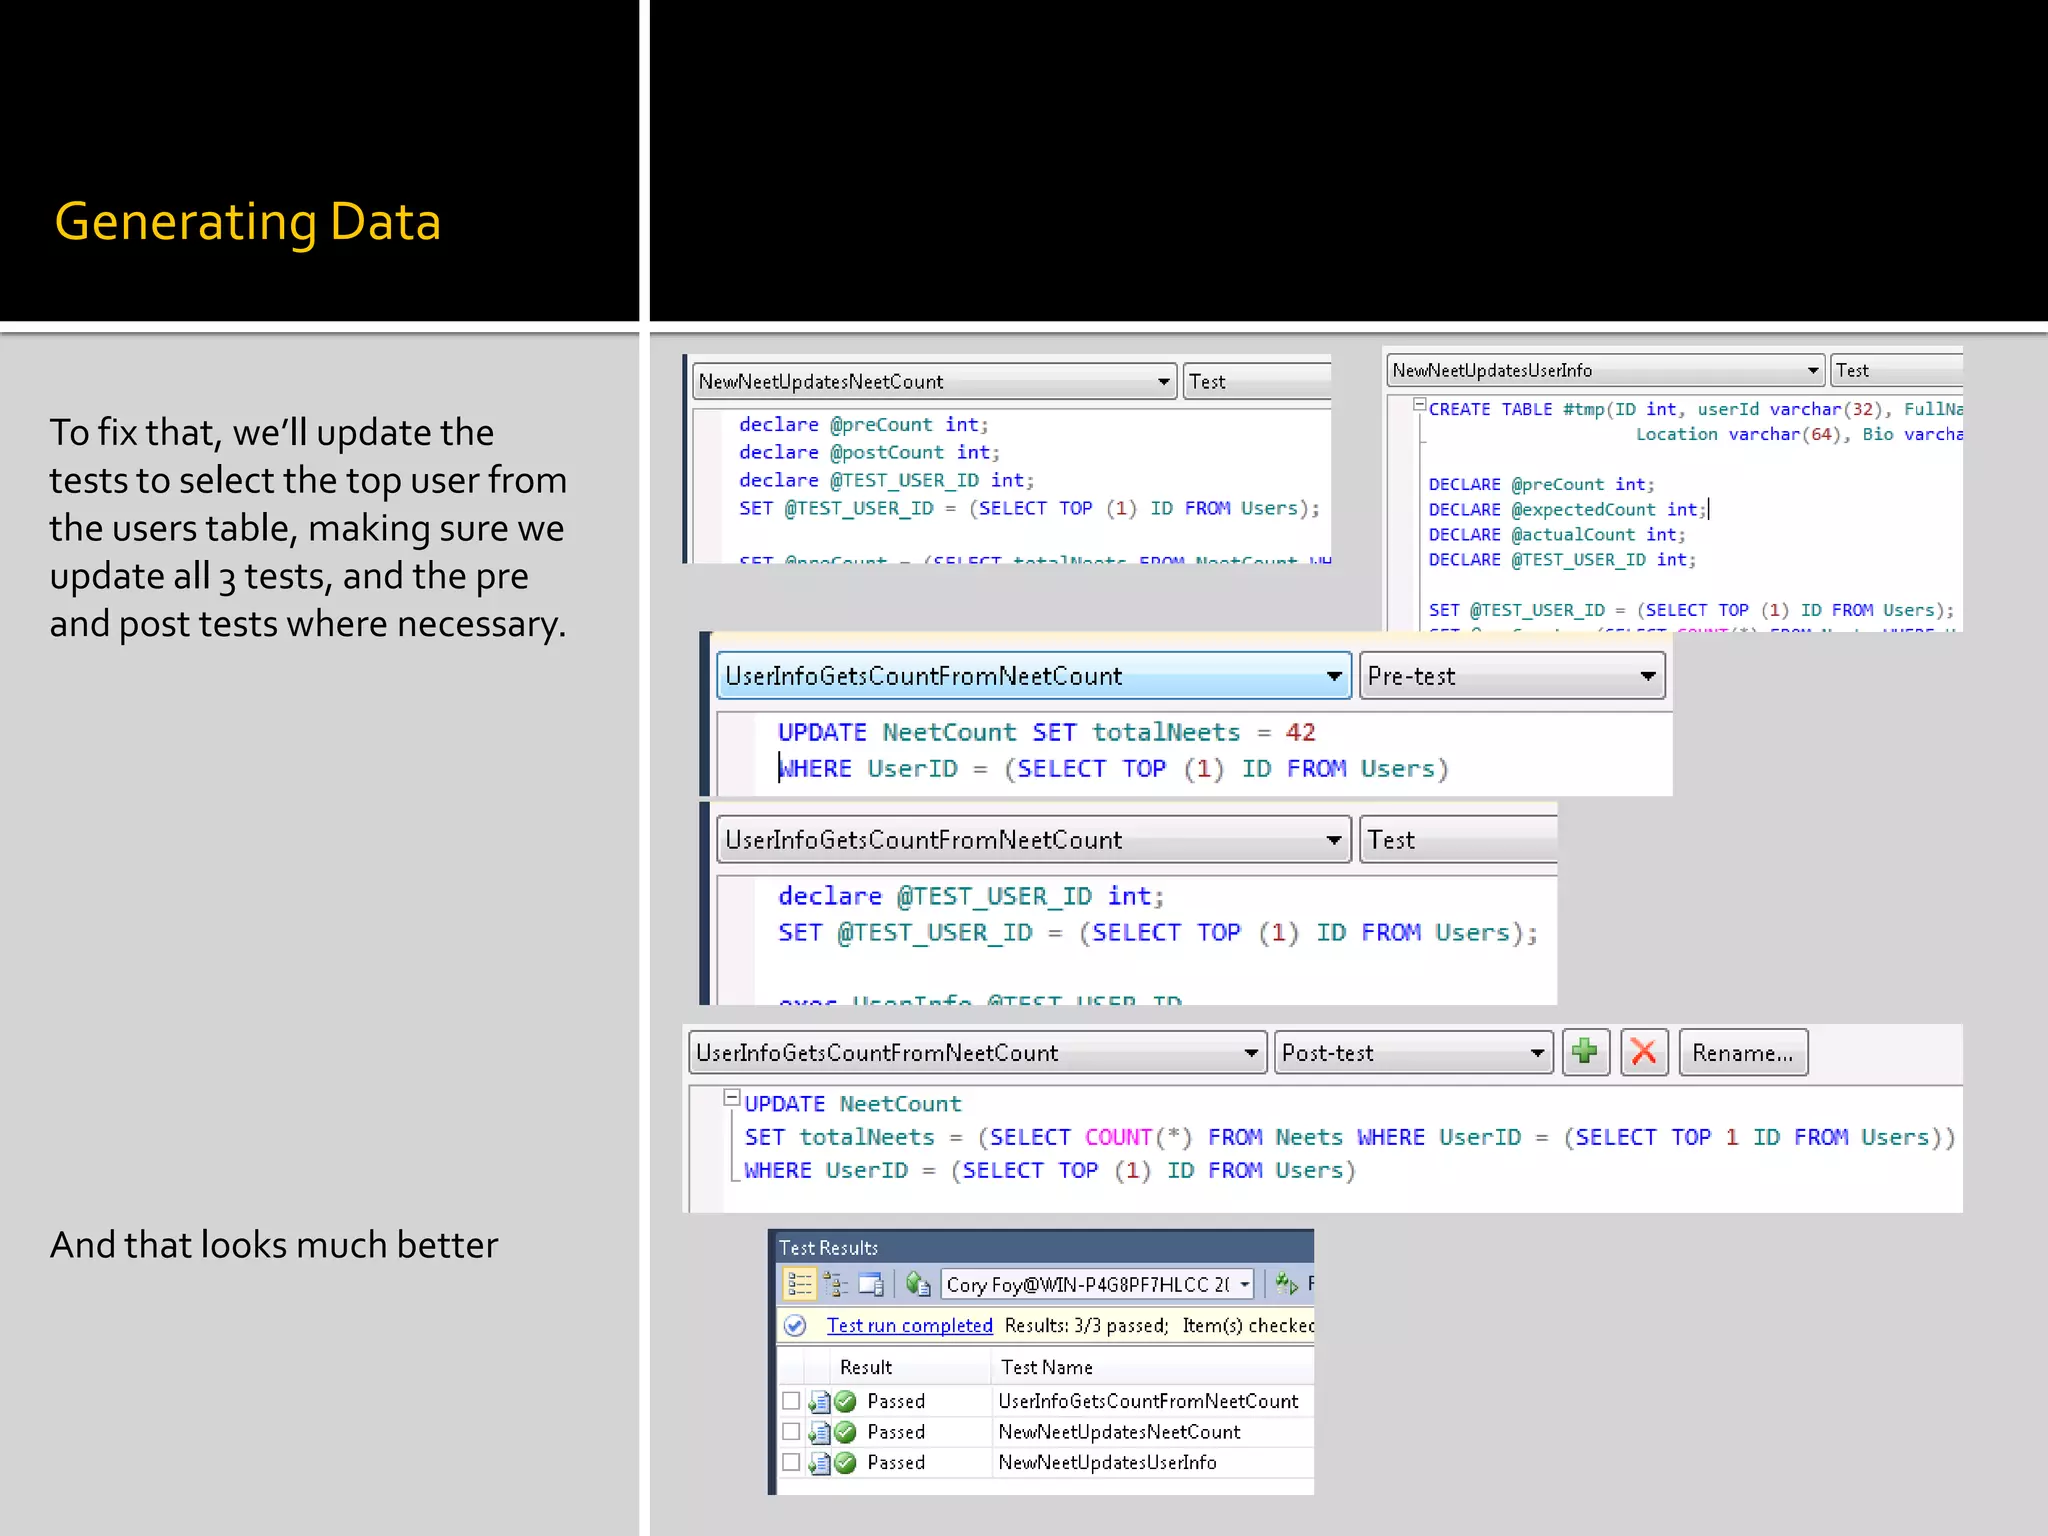Click the green plus add-test button

click(1585, 1052)
